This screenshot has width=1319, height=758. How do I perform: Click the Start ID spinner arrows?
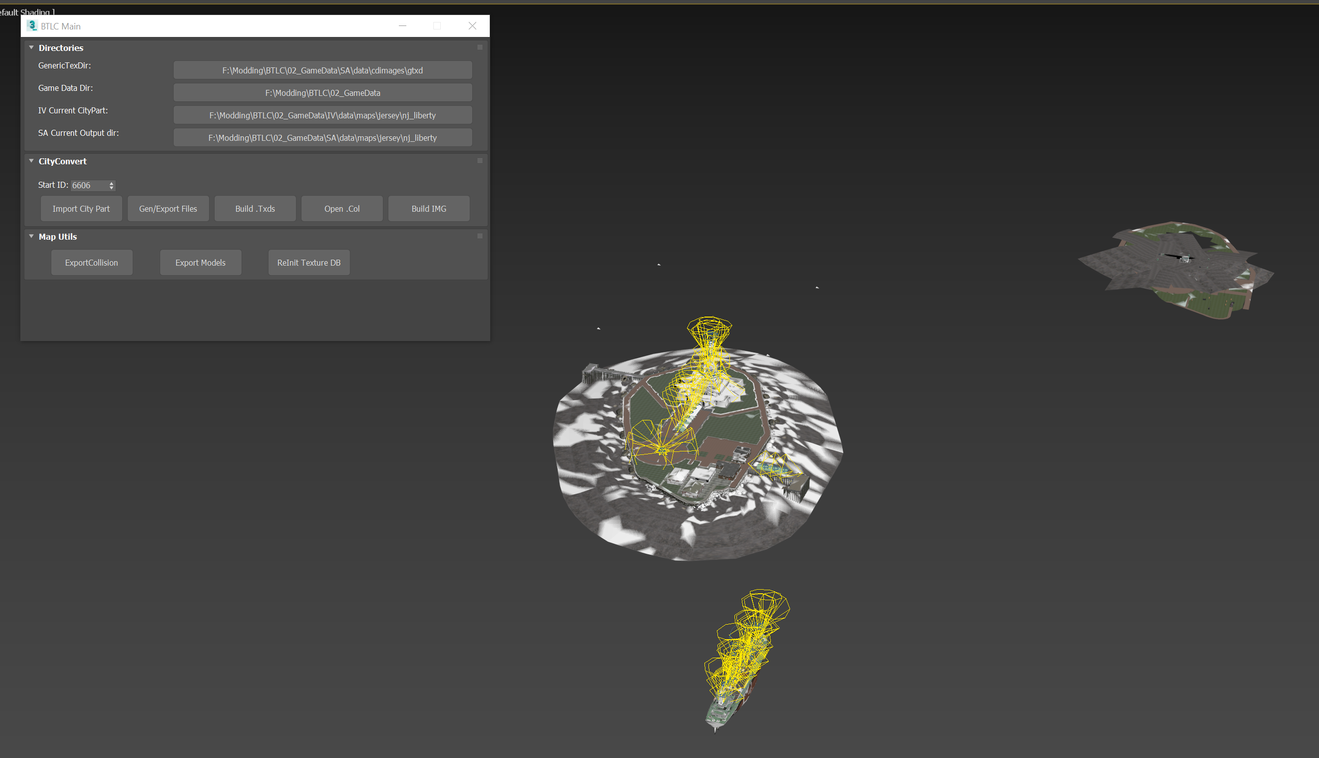[111, 185]
